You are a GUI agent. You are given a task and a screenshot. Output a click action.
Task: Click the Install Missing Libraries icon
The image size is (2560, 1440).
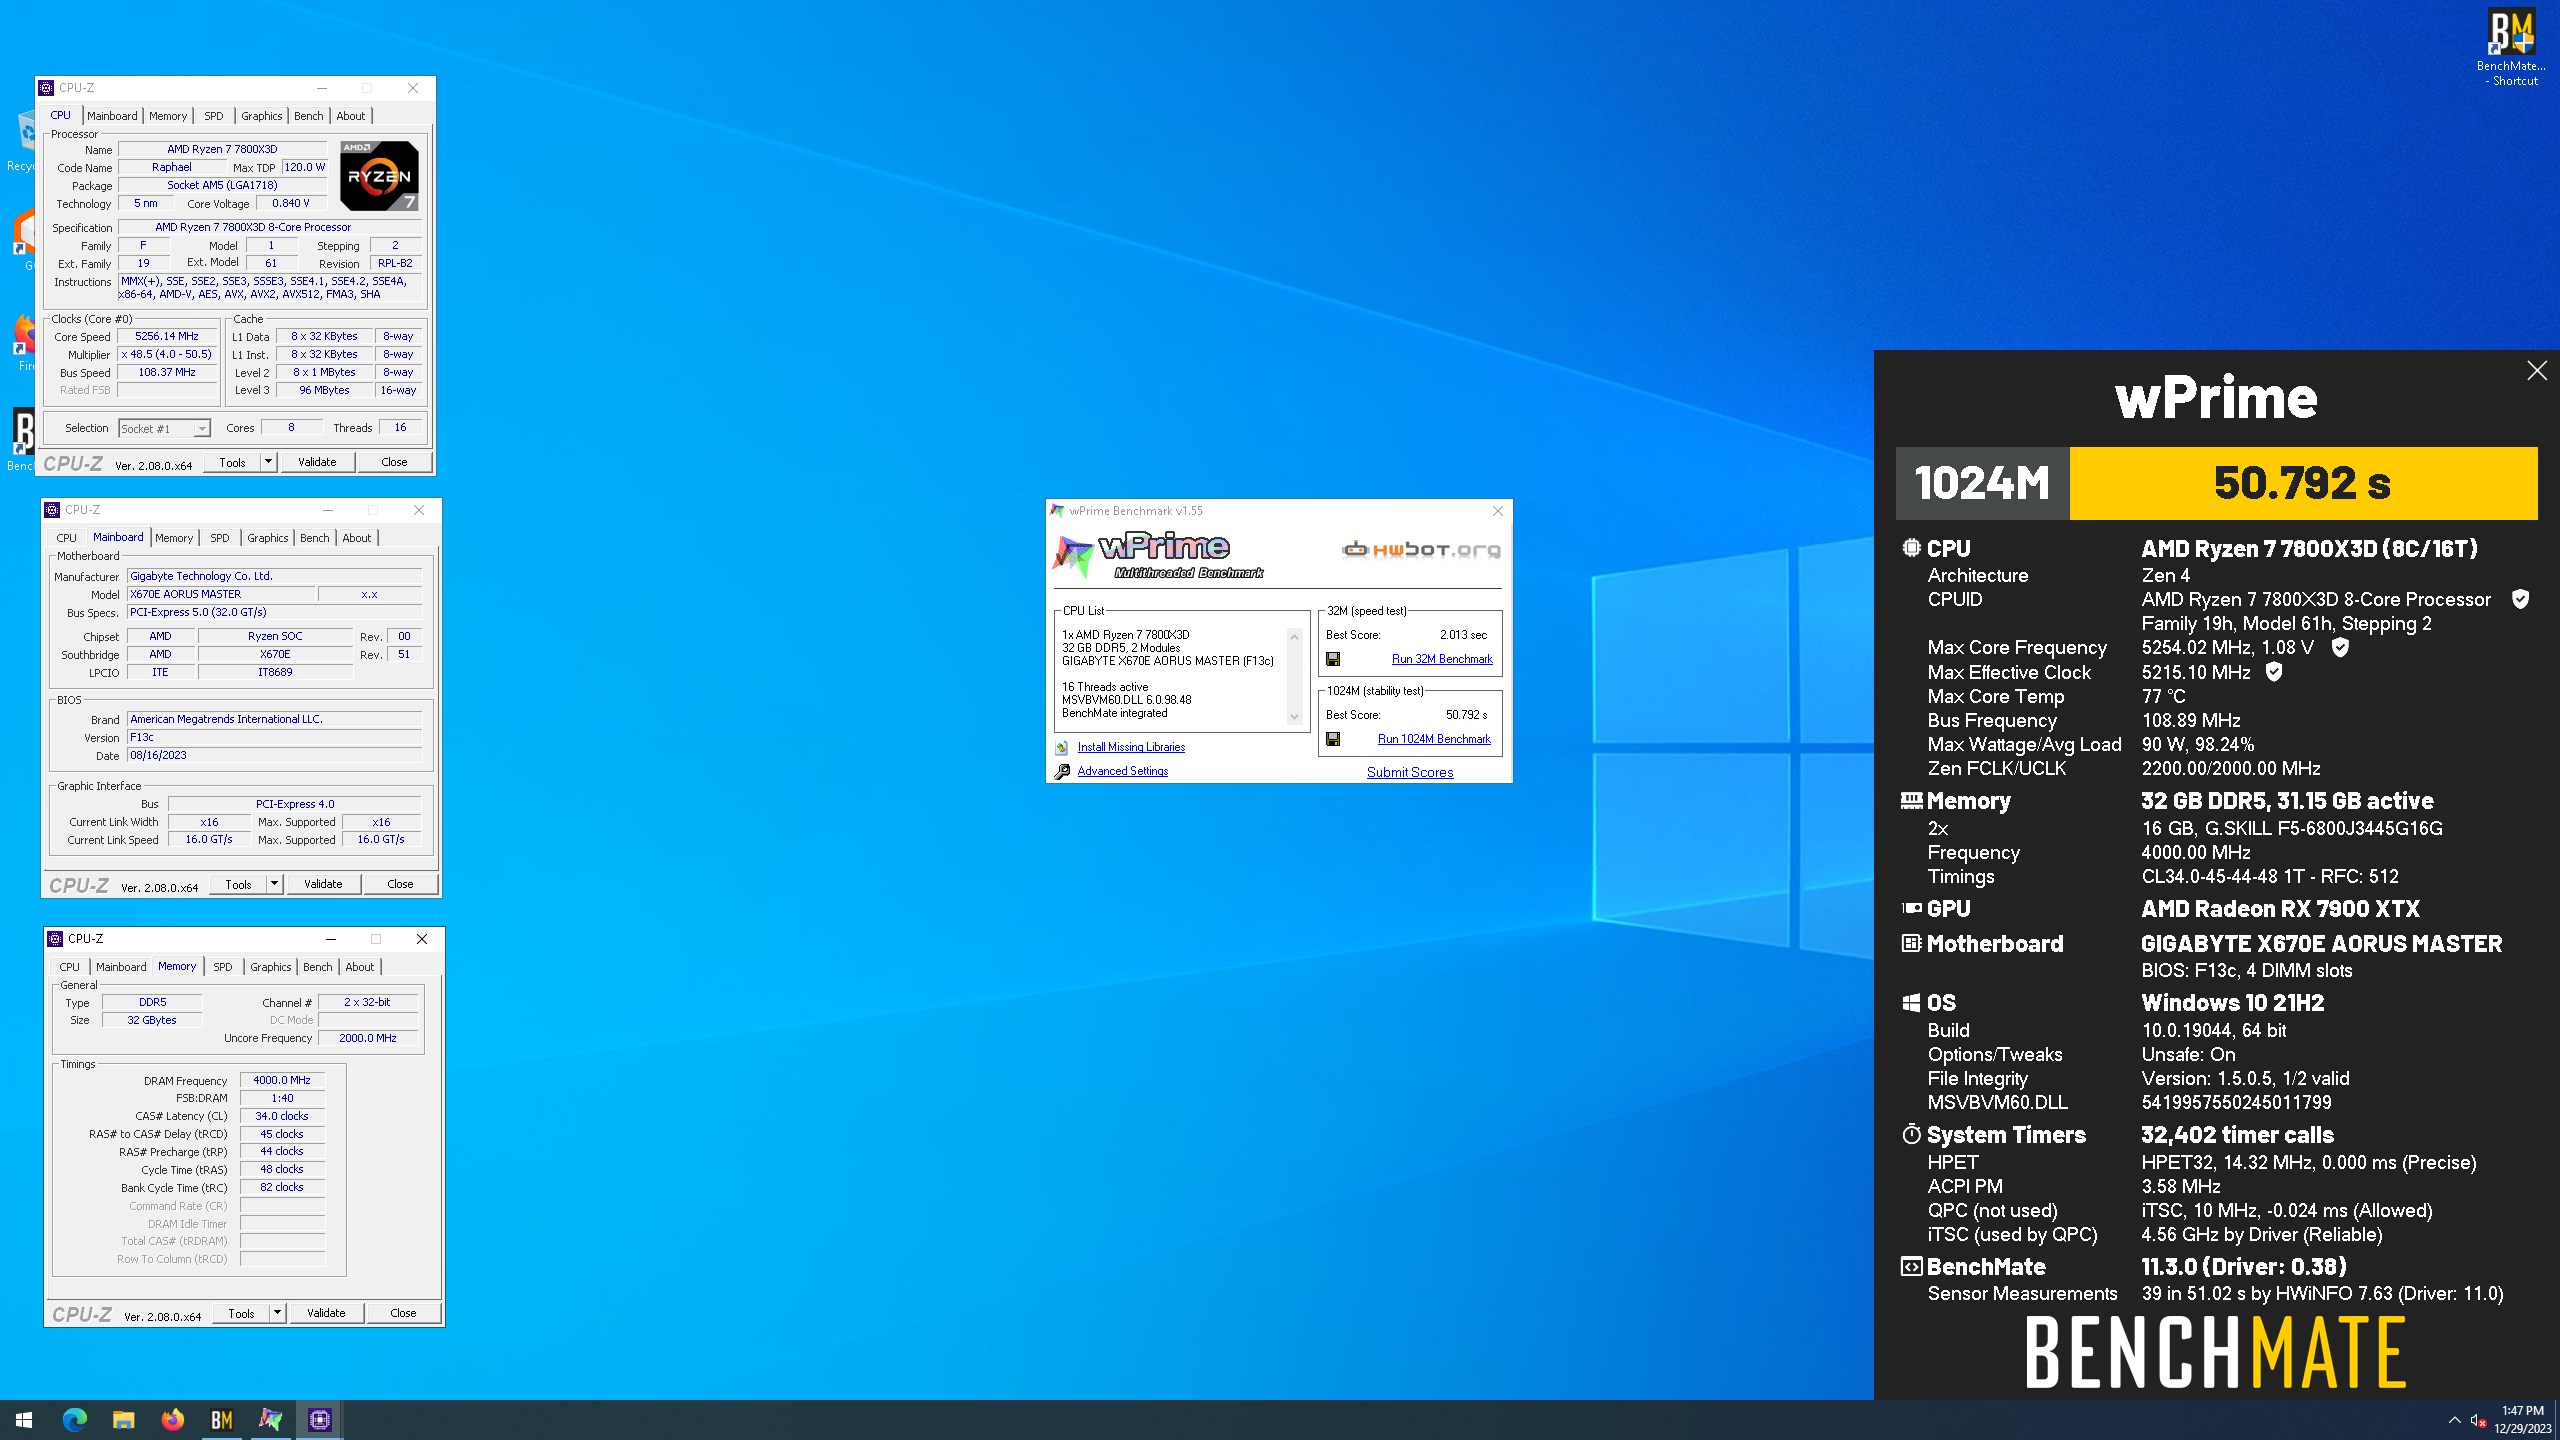(x=1062, y=748)
